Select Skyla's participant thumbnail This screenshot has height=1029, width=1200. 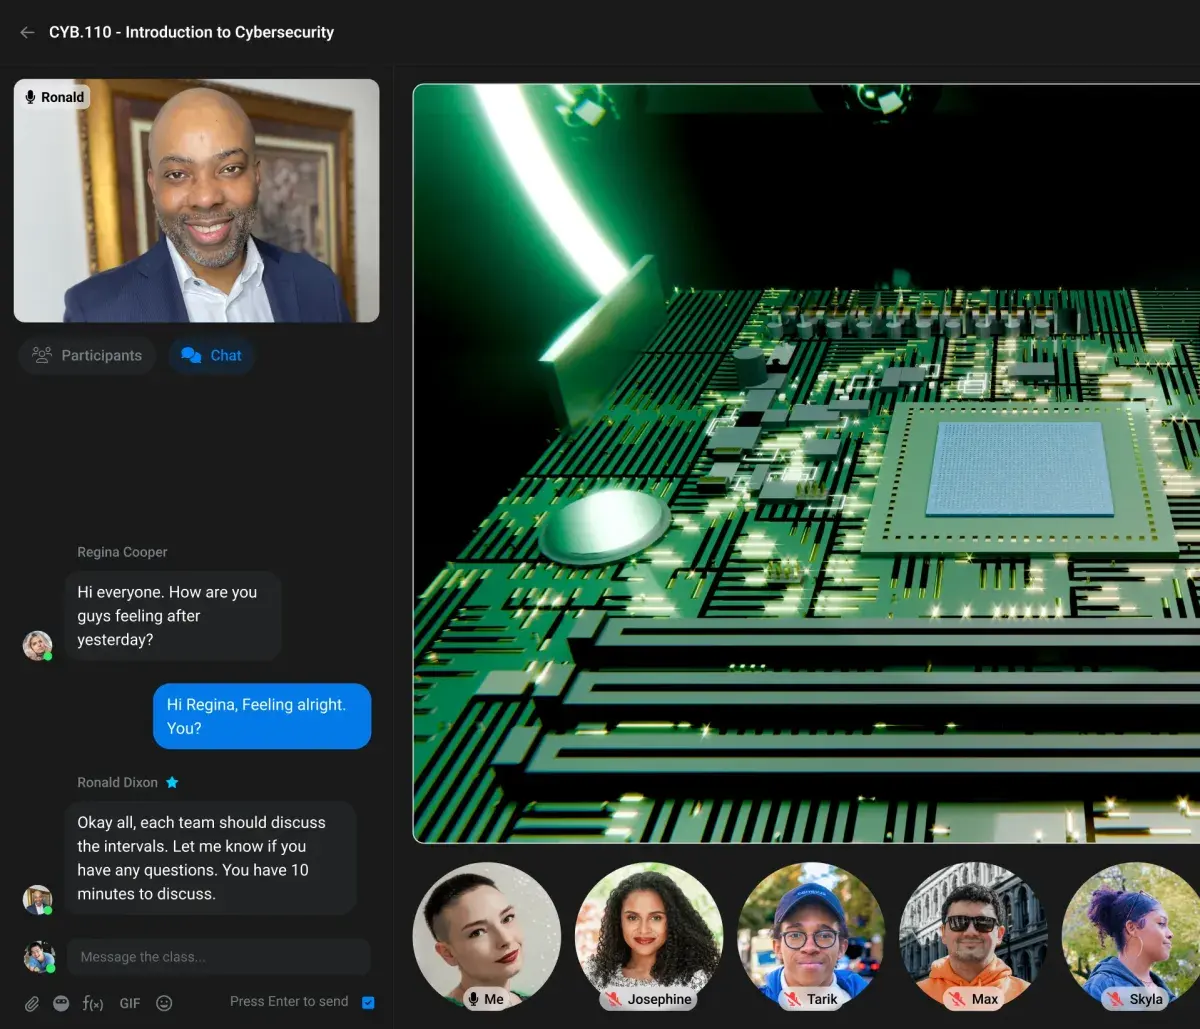click(1132, 936)
